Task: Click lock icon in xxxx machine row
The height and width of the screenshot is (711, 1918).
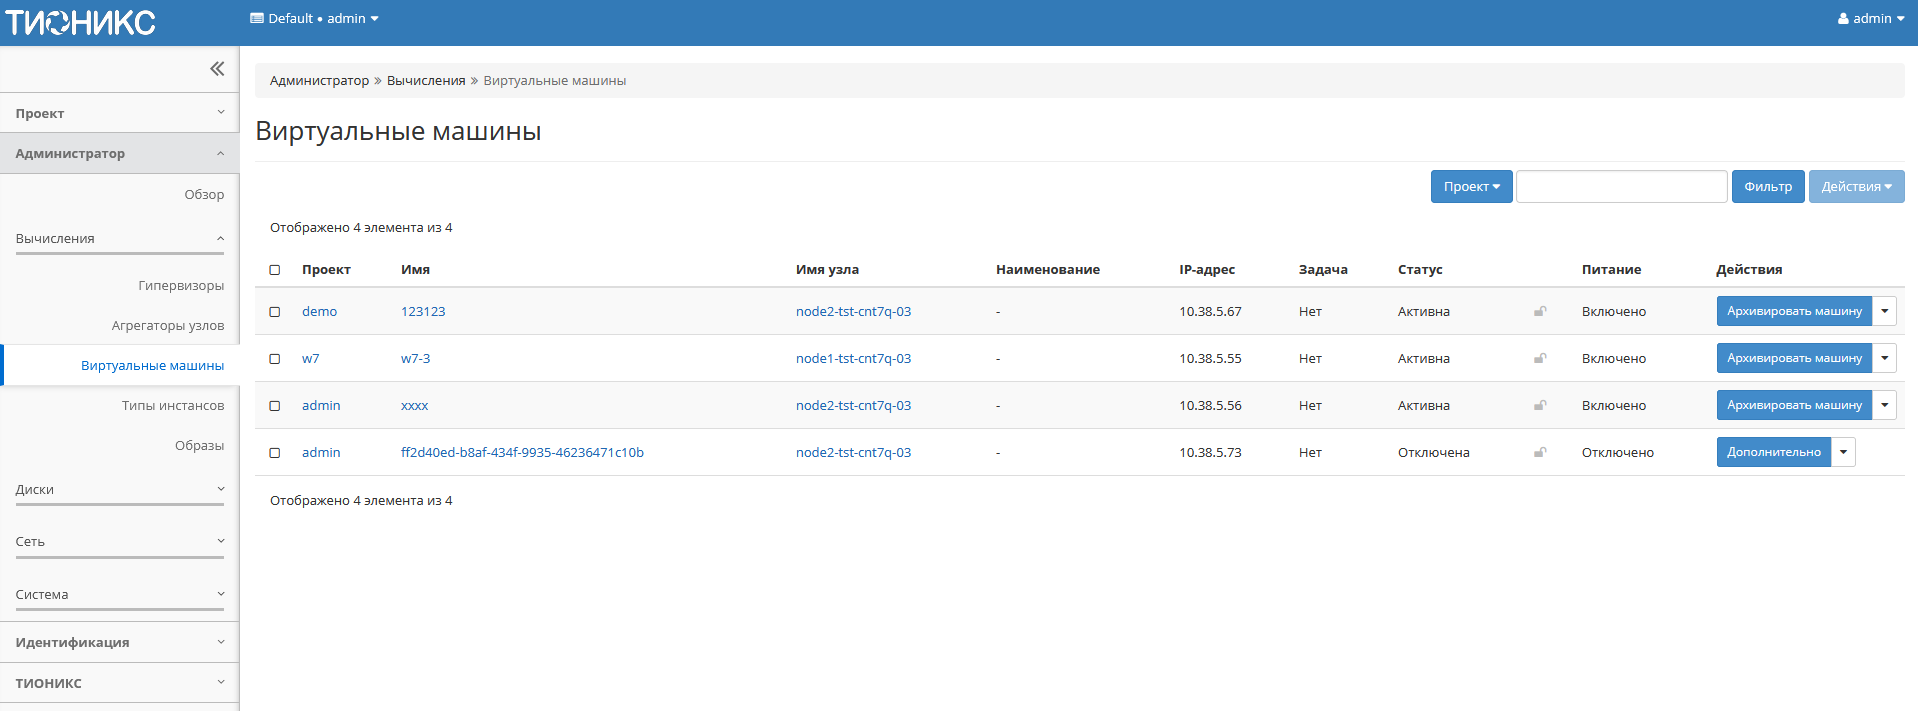Action: coord(1540,406)
